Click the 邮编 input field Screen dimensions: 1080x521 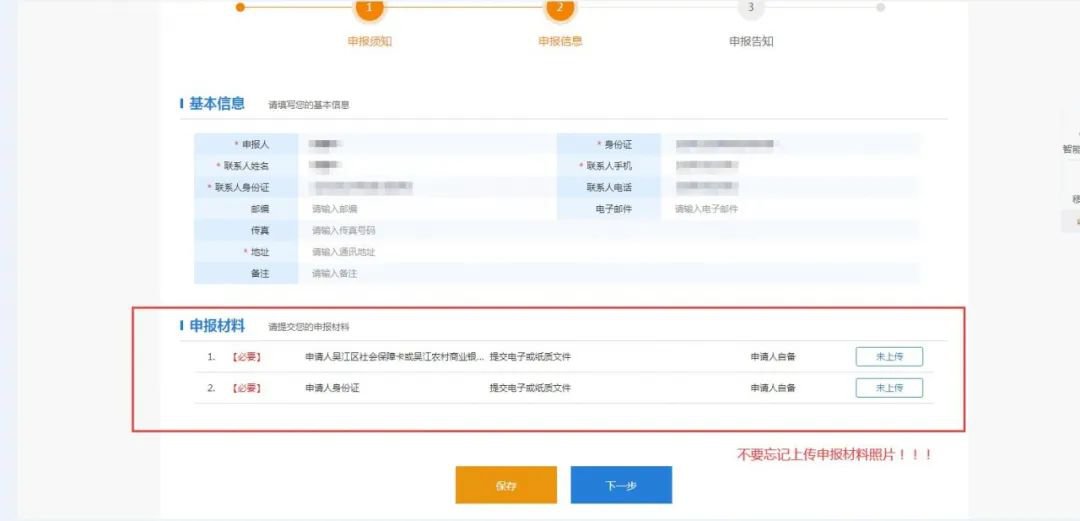point(427,209)
